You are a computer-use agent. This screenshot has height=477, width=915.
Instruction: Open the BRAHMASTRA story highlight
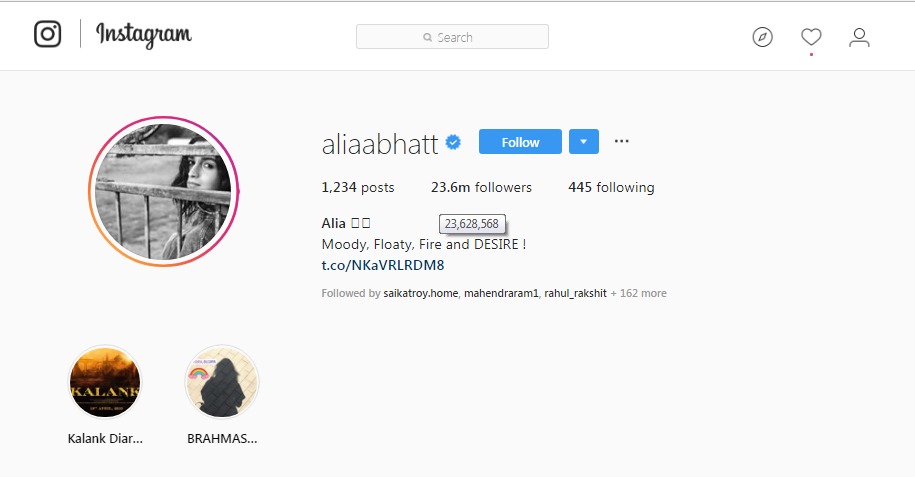(222, 382)
